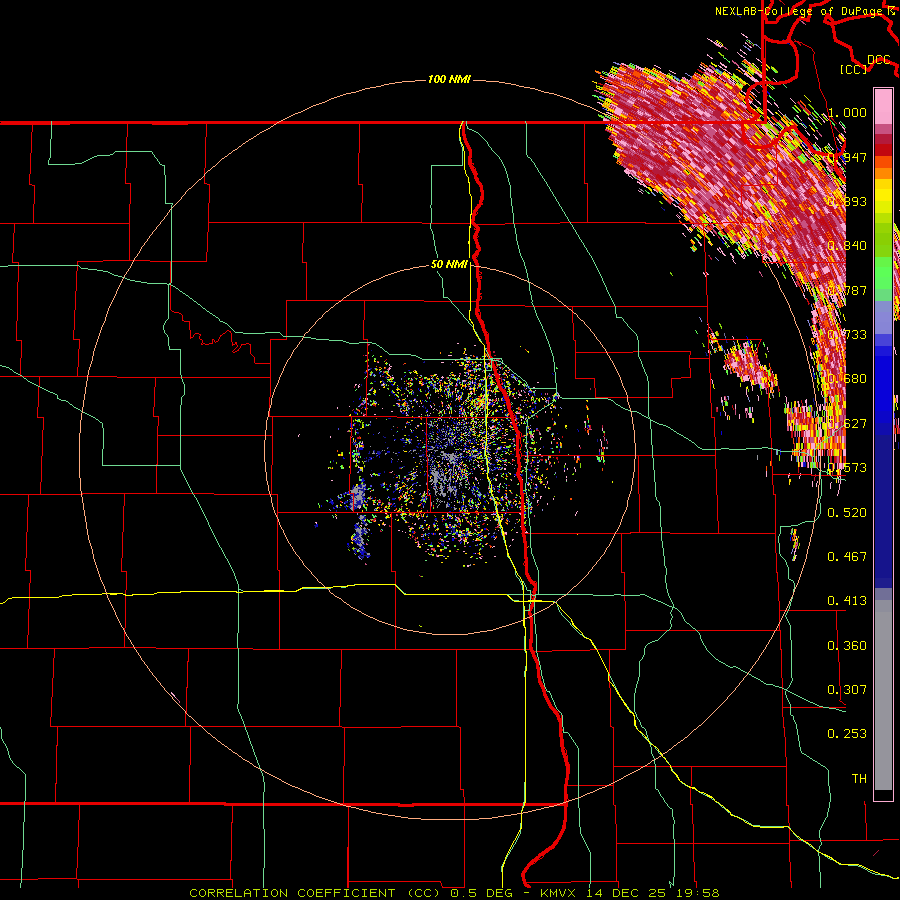Screen dimensions: 900x900
Task: Click the 0.520 color scale value
Action: tap(847, 512)
